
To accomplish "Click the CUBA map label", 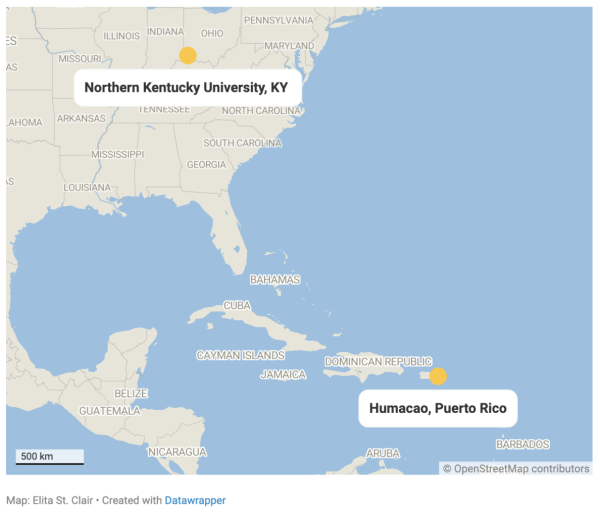I will (x=237, y=306).
